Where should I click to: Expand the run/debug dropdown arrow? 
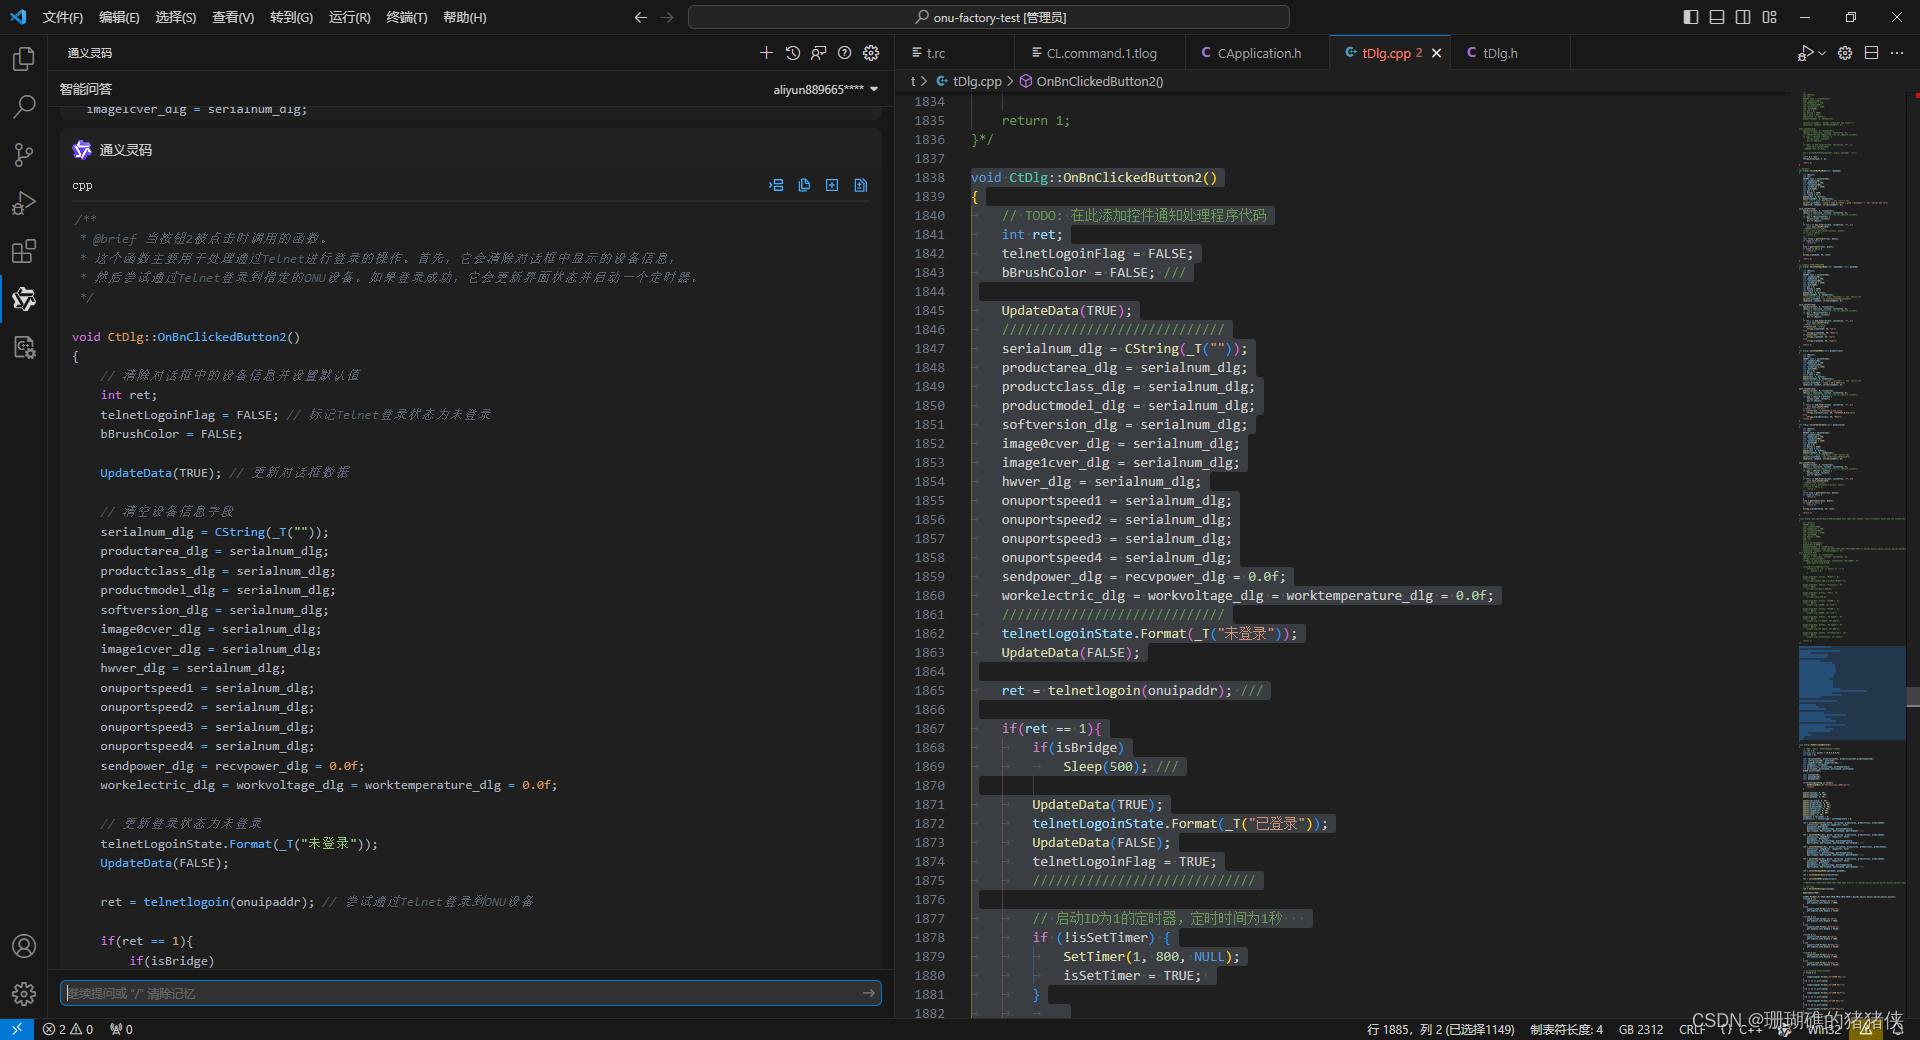click(1822, 53)
